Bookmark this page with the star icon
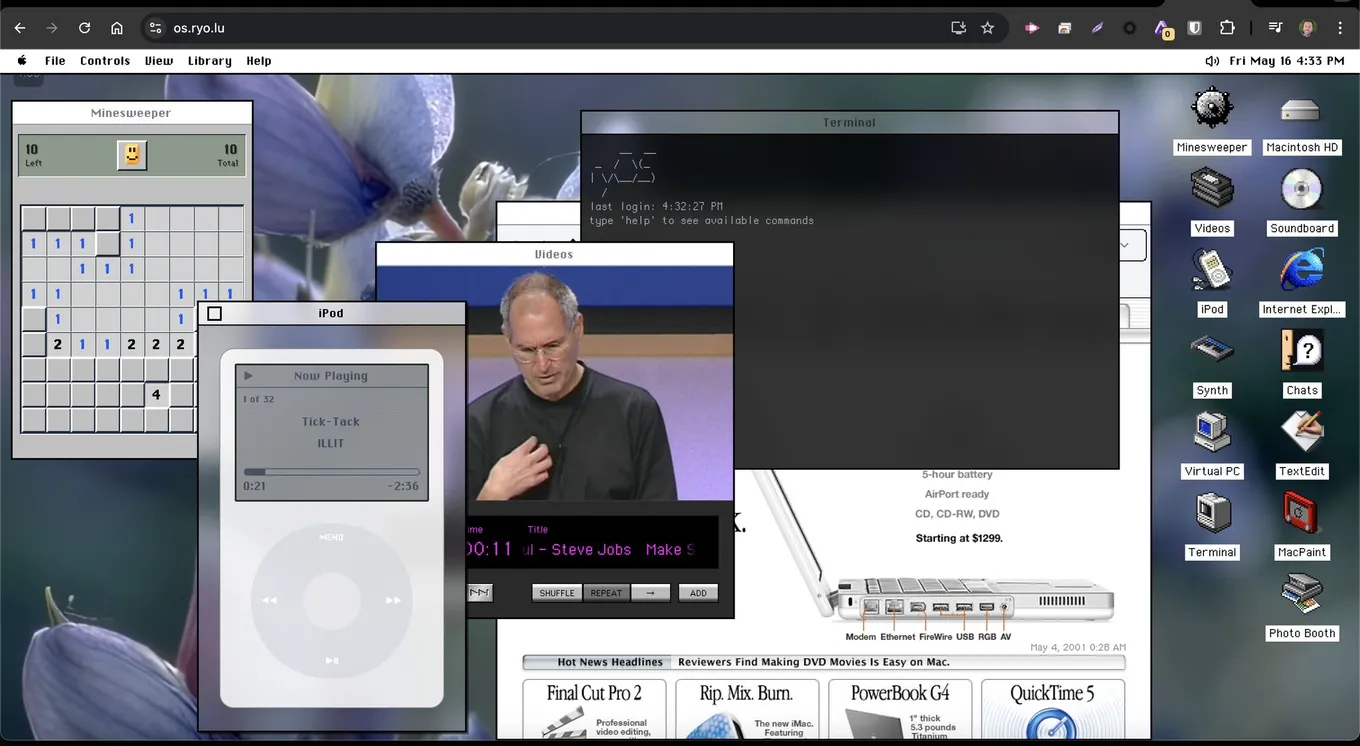 [x=988, y=28]
